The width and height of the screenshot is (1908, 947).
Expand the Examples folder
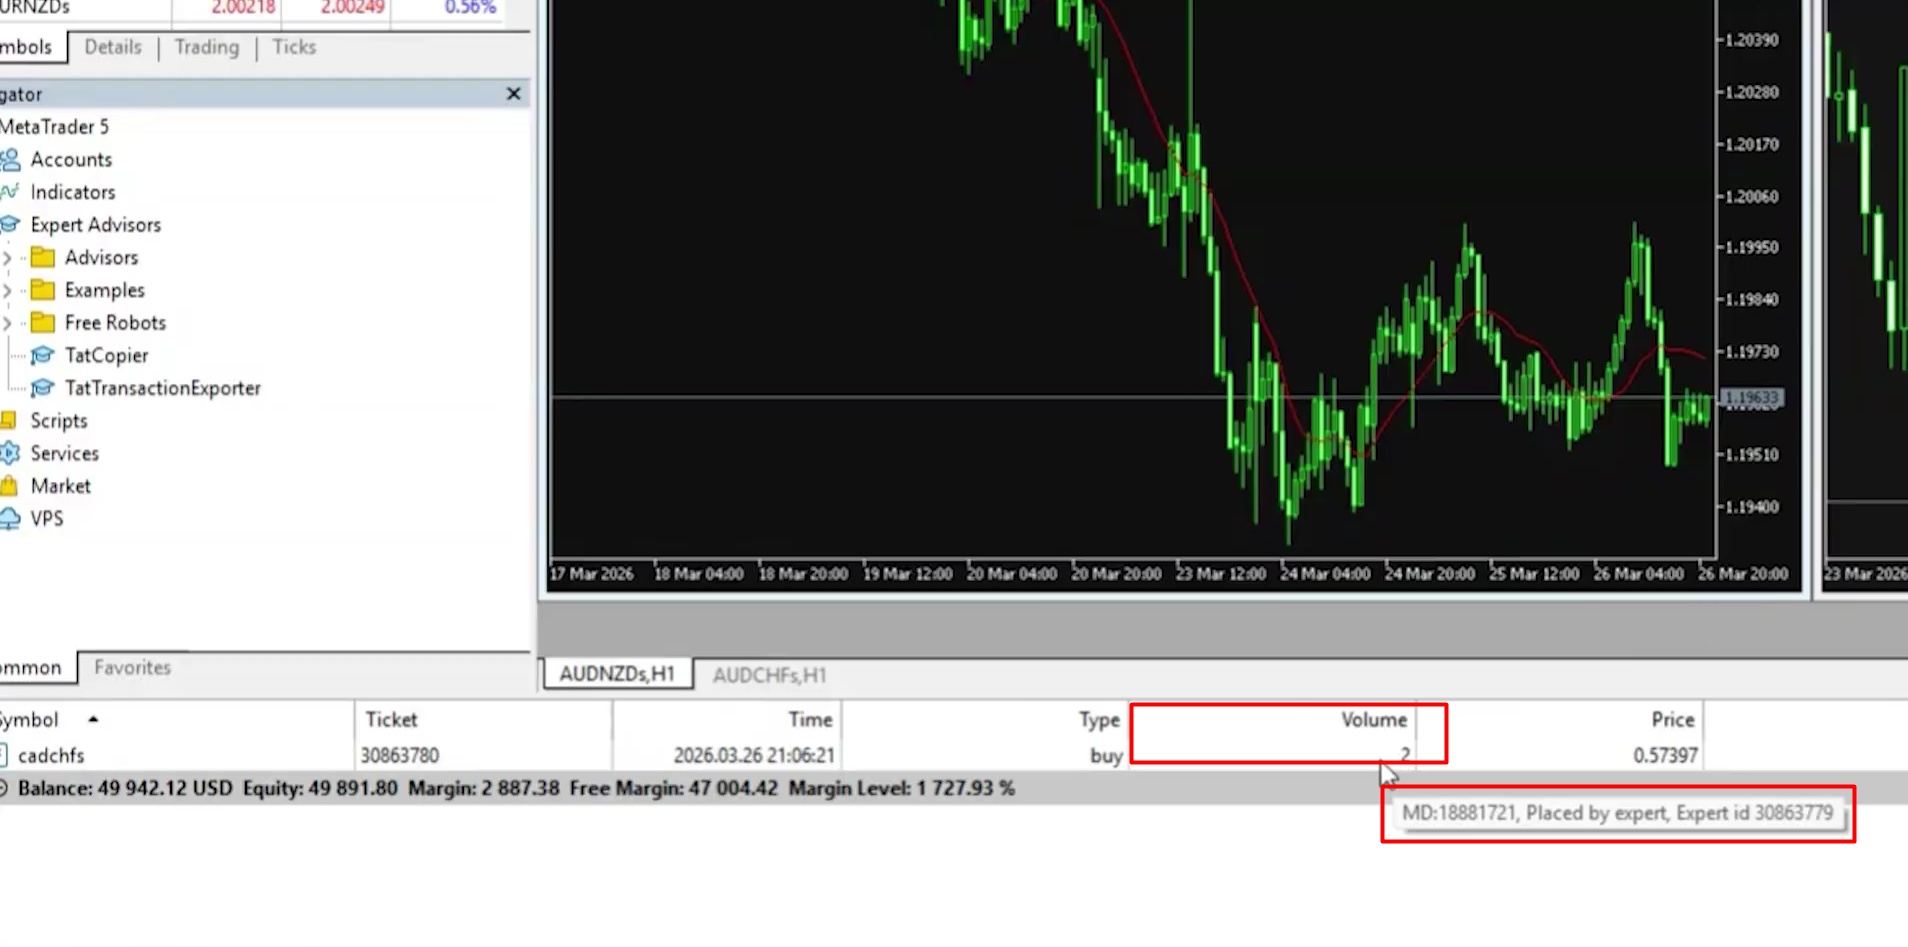pos(7,291)
